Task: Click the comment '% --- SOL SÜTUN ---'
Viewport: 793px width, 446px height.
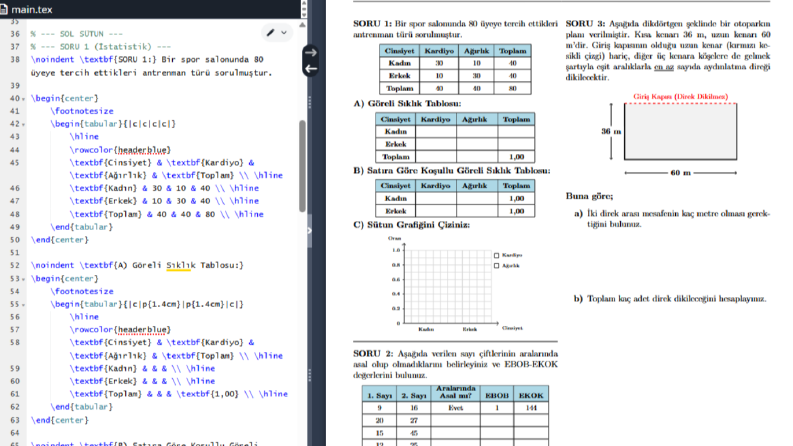Action: 76,34
